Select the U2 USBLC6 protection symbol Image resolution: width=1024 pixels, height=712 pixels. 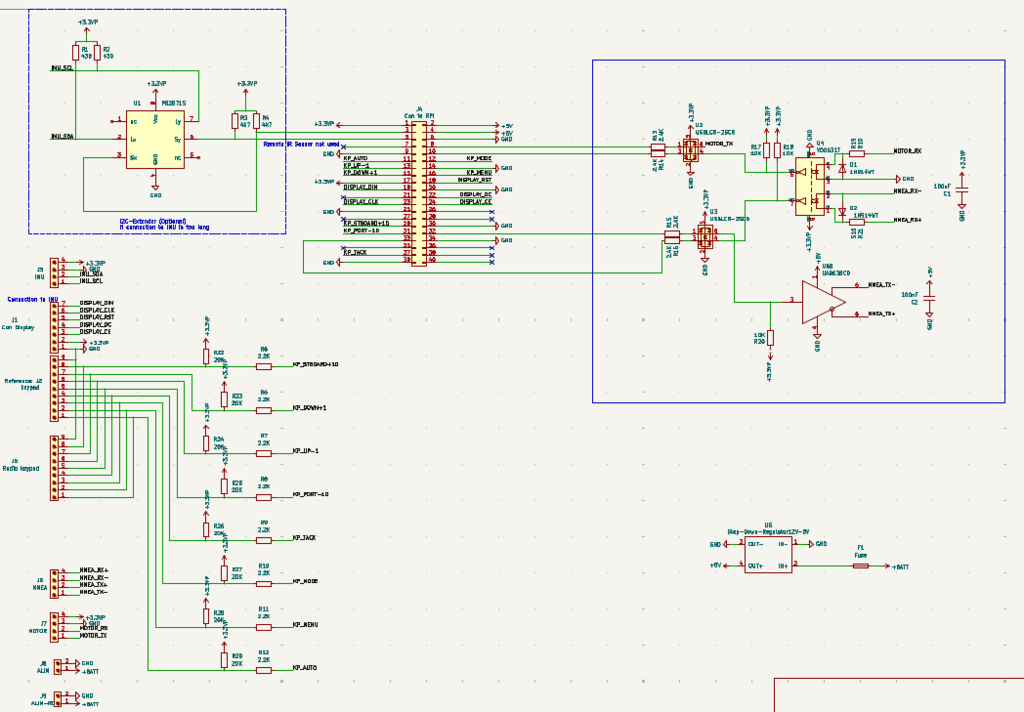click(690, 150)
